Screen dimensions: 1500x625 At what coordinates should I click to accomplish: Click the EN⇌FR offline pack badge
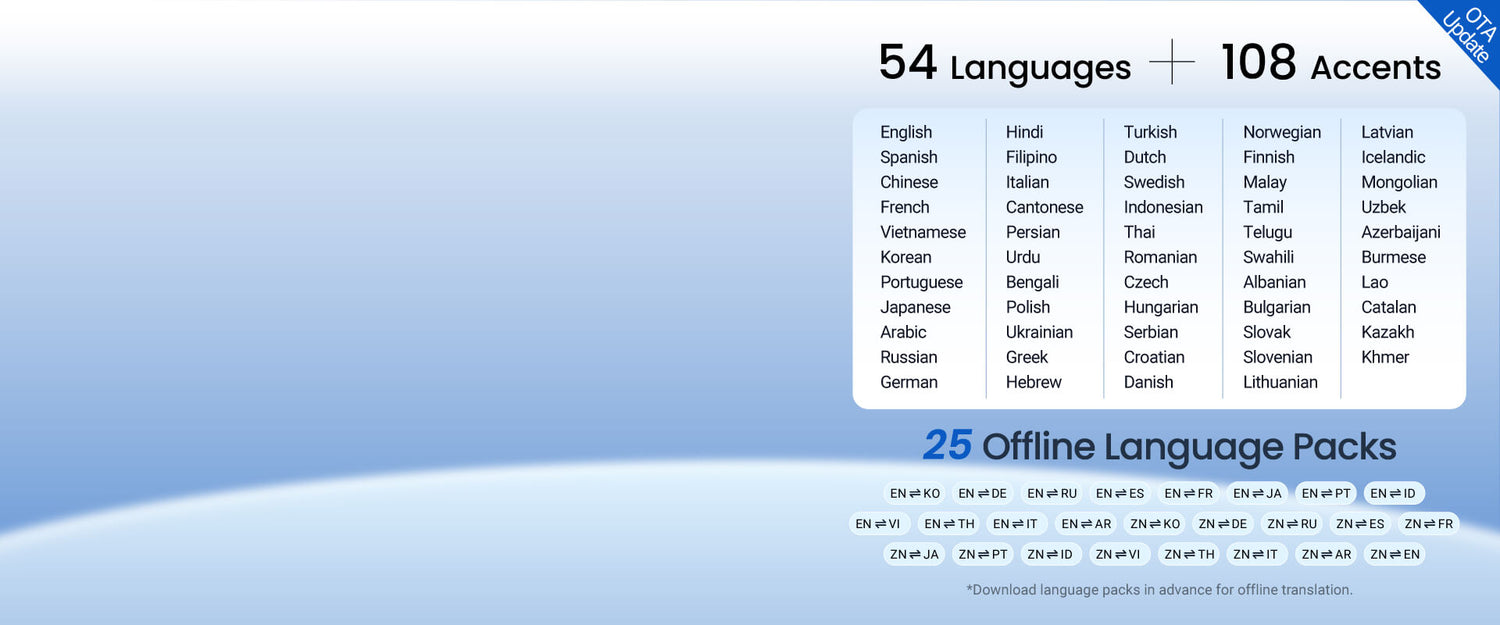pyautogui.click(x=1188, y=493)
